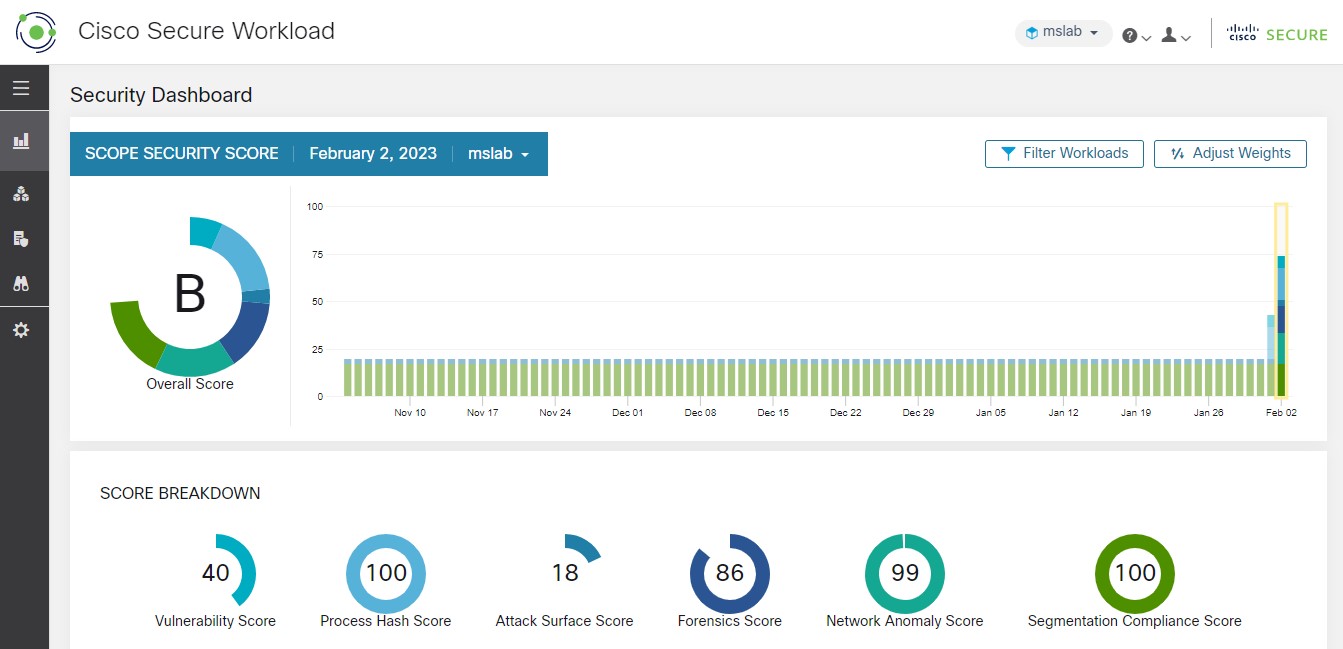Open the hamburger navigation menu
1343x649 pixels.
tap(21, 88)
